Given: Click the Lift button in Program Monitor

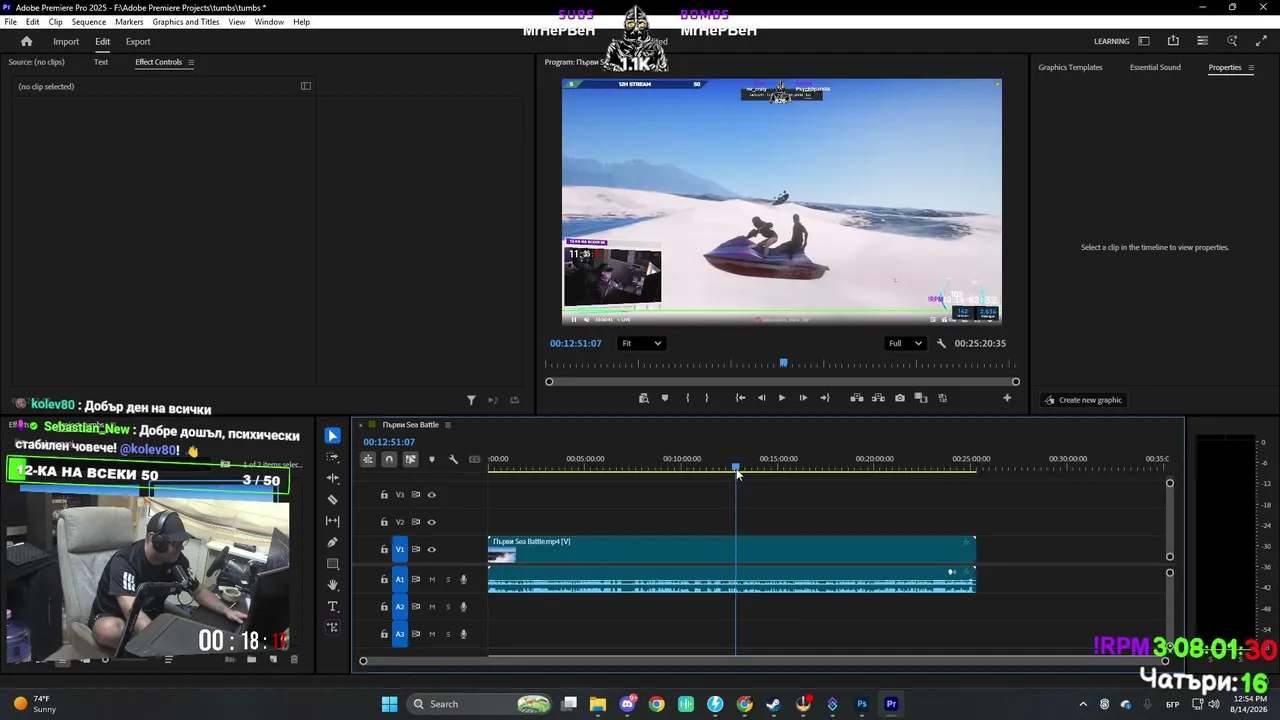Looking at the screenshot, I should pyautogui.click(x=857, y=398).
